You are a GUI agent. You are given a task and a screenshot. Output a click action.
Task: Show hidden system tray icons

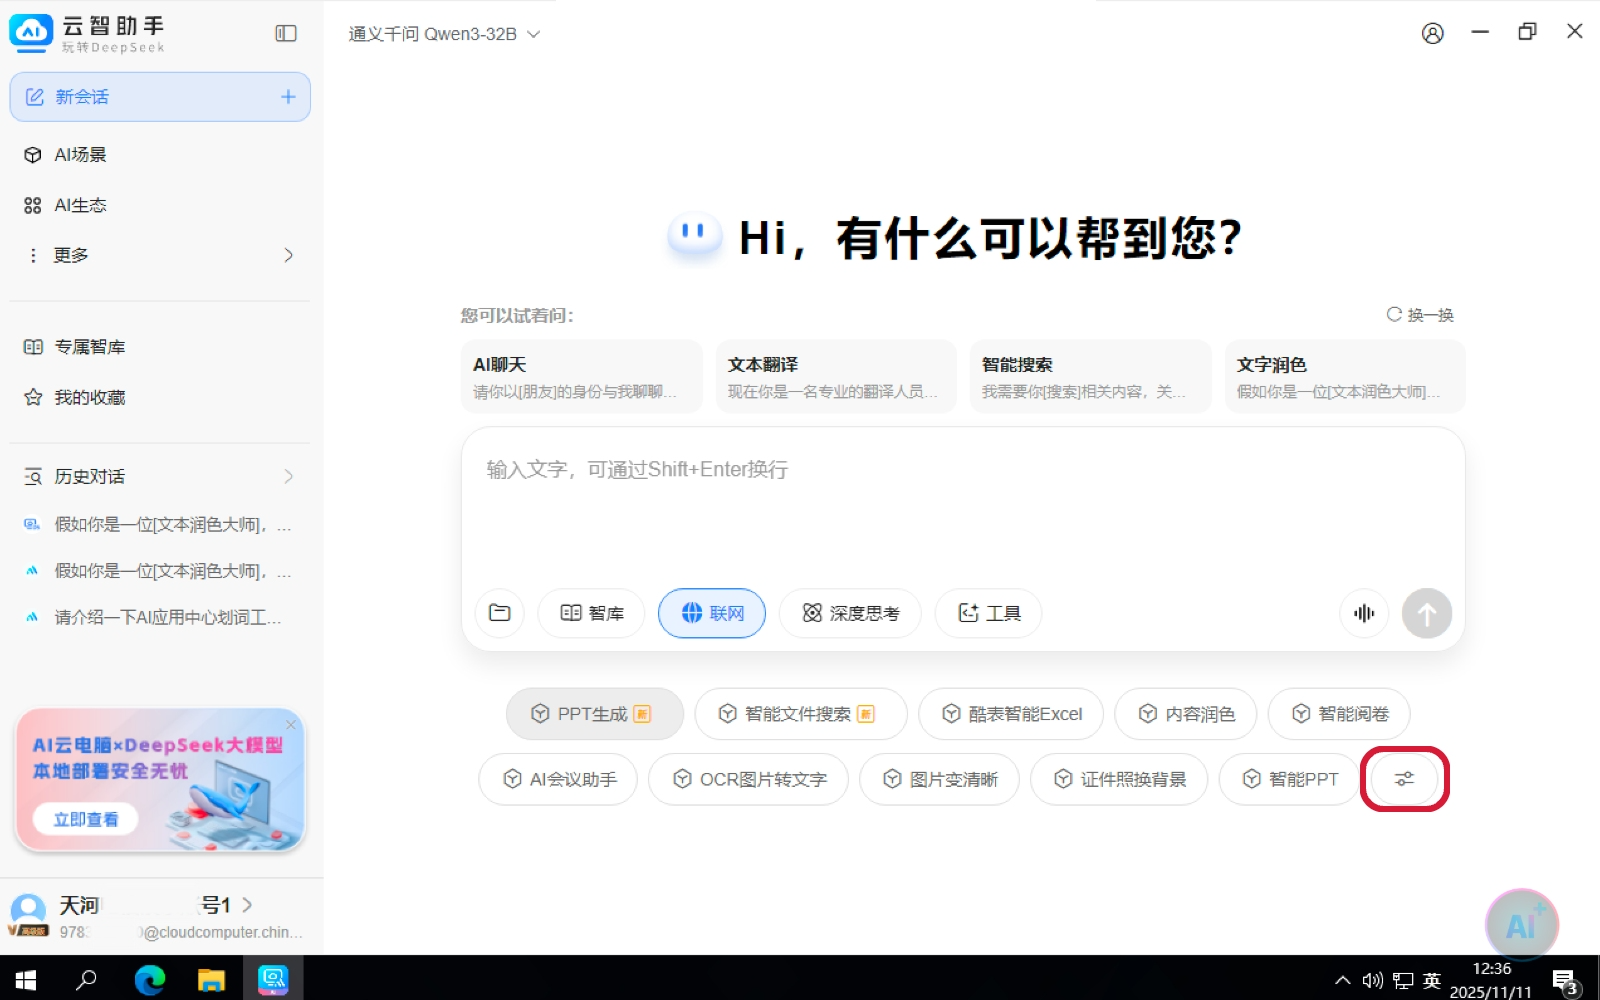coord(1342,980)
